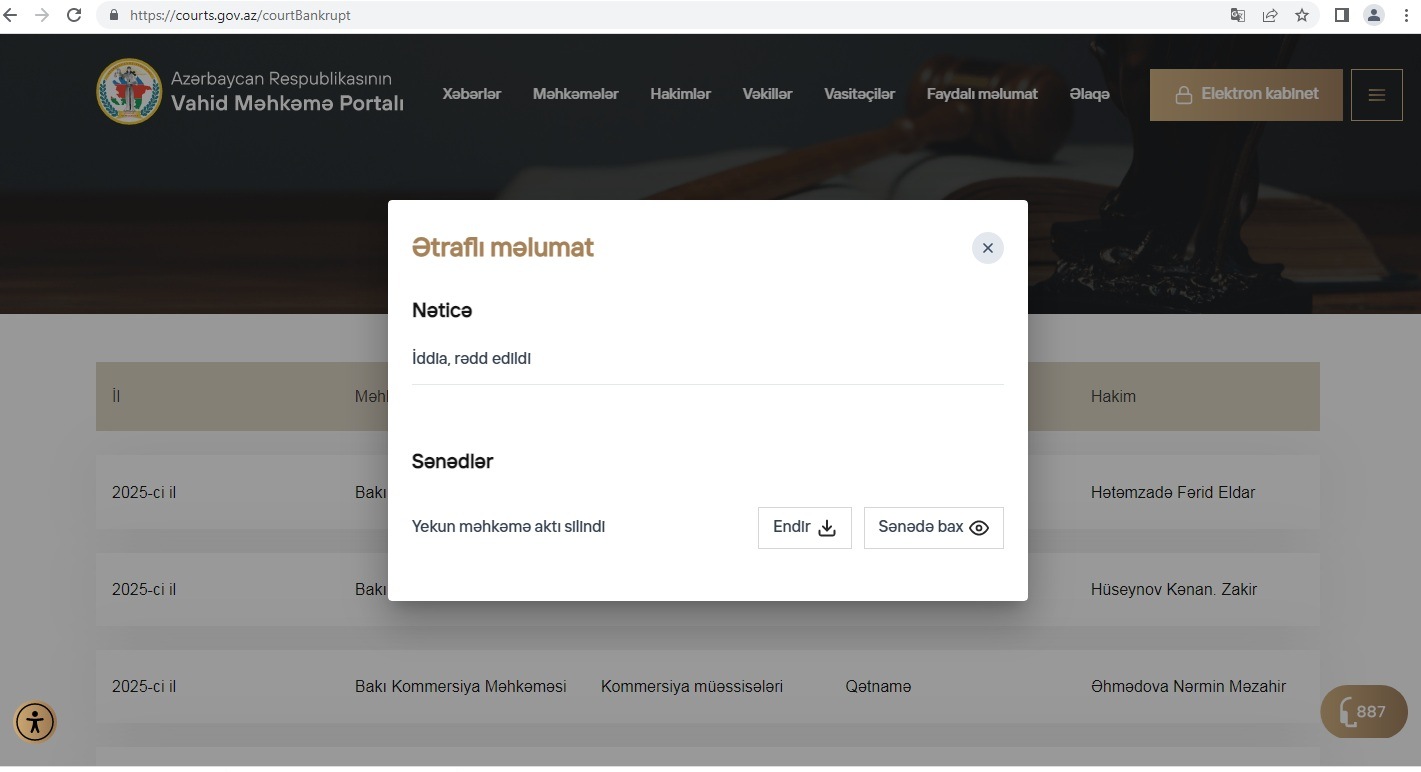Open the Xəbərlər menu item

click(x=471, y=94)
